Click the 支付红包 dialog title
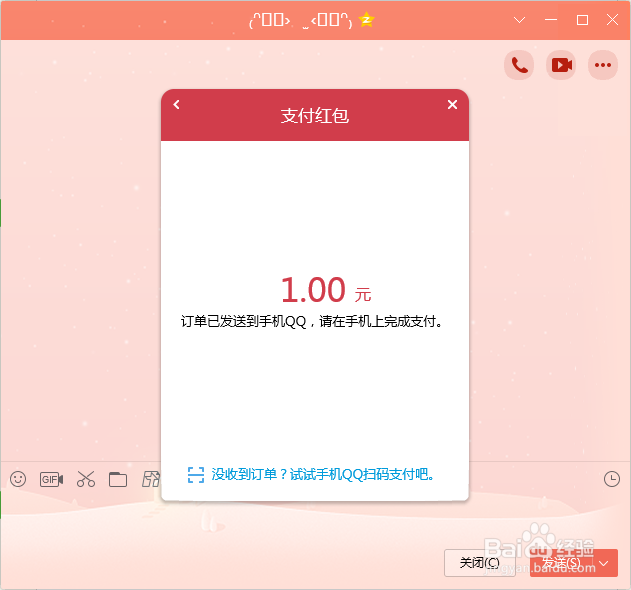The width and height of the screenshot is (631, 590). click(x=315, y=116)
